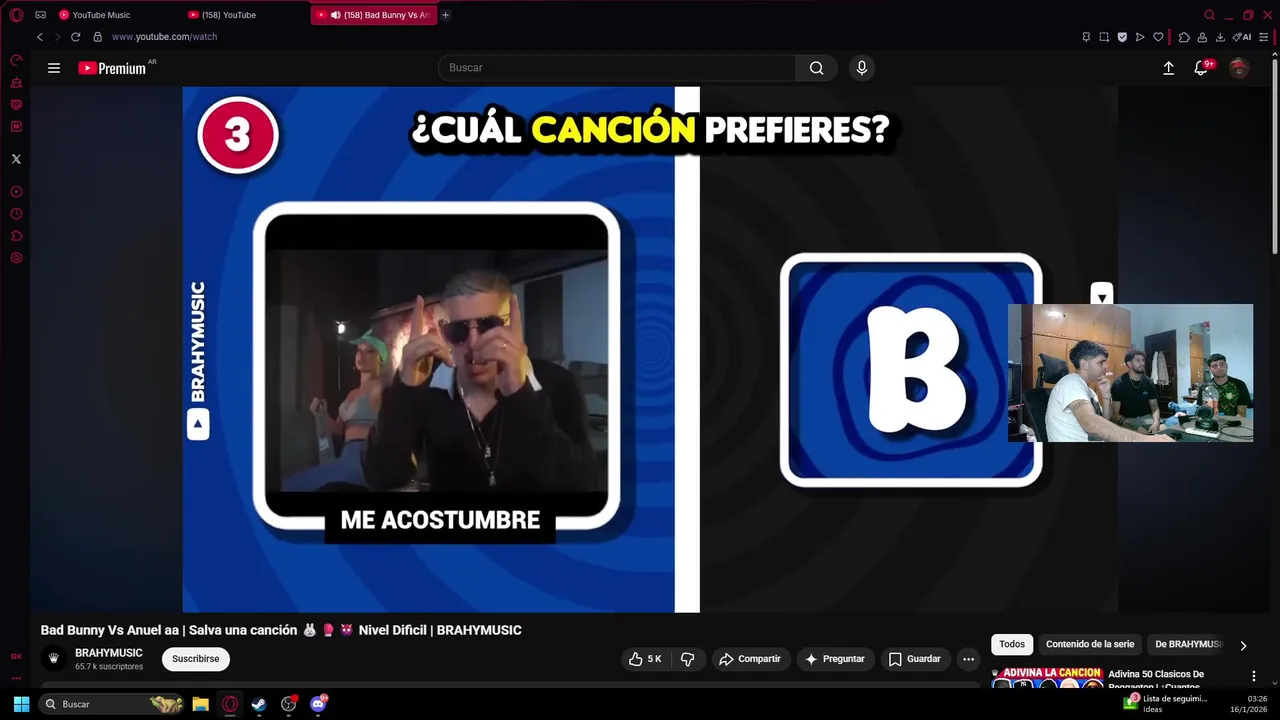Reload the current page
Viewport: 1280px width, 720px height.
[x=75, y=37]
